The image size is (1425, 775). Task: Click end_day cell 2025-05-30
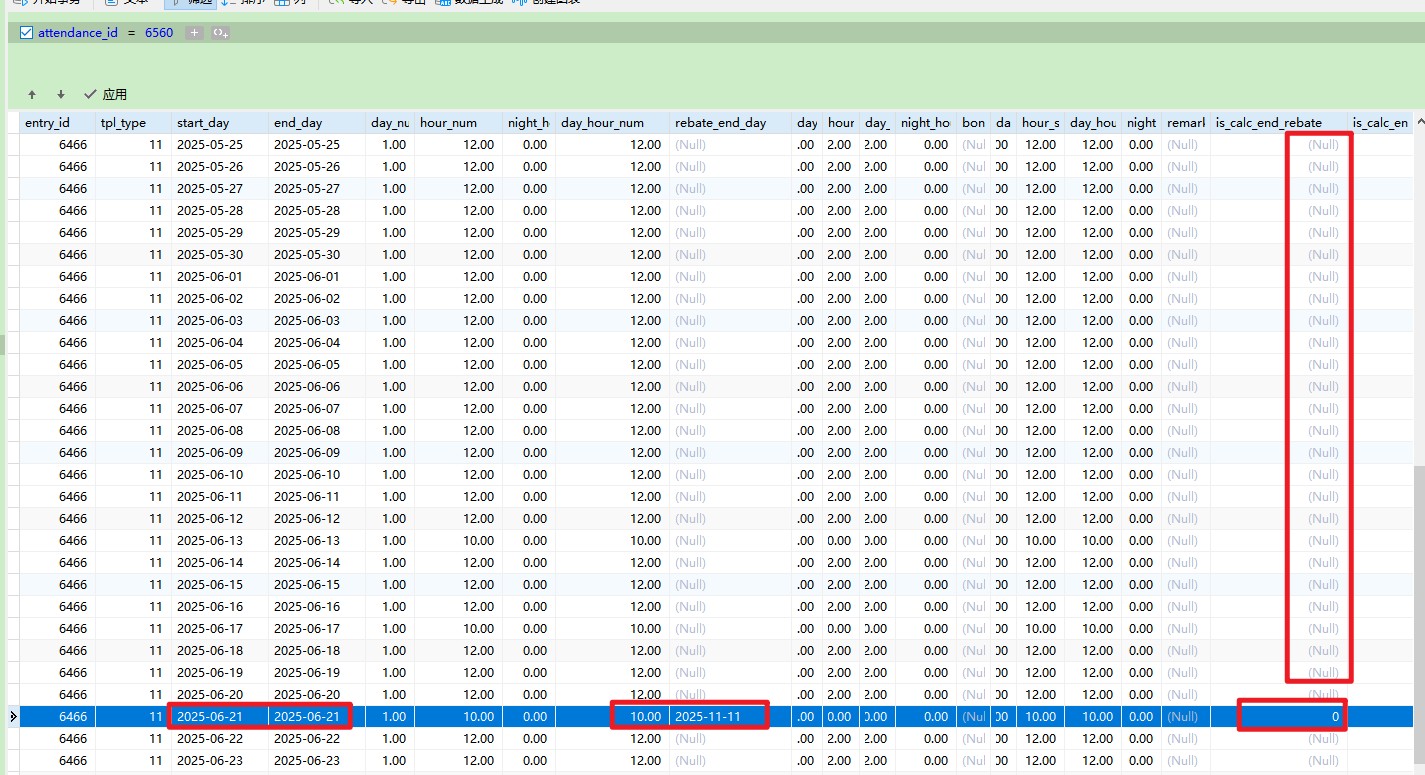click(317, 254)
